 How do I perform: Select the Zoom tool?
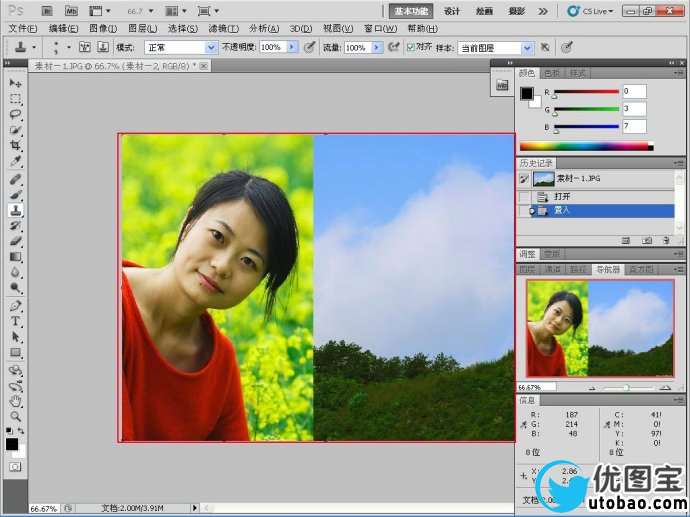pos(15,416)
